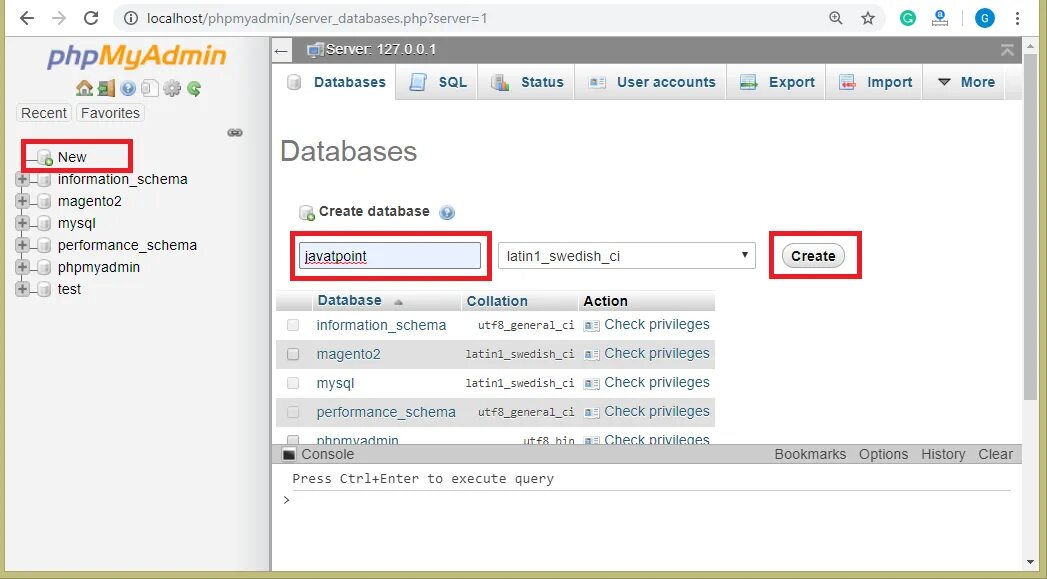Viewport: 1047px width, 579px height.
Task: Open navigation panel settings gear icon
Action: point(172,88)
